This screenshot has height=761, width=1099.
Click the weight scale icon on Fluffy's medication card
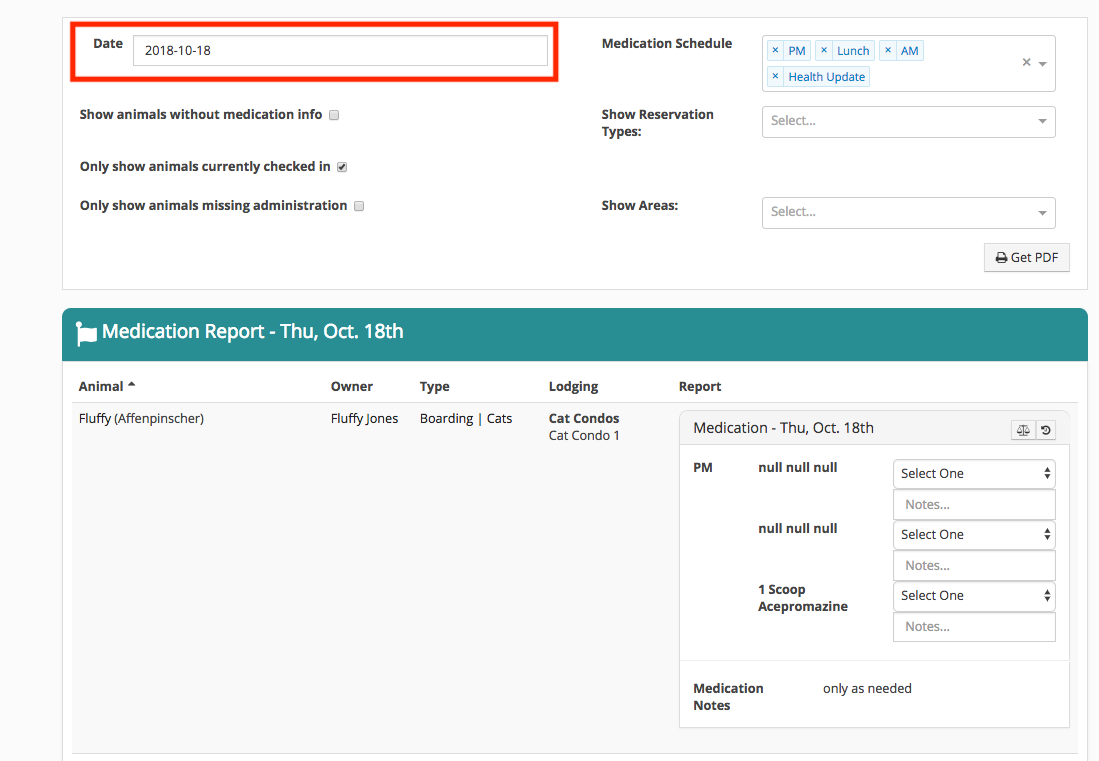tap(1023, 430)
